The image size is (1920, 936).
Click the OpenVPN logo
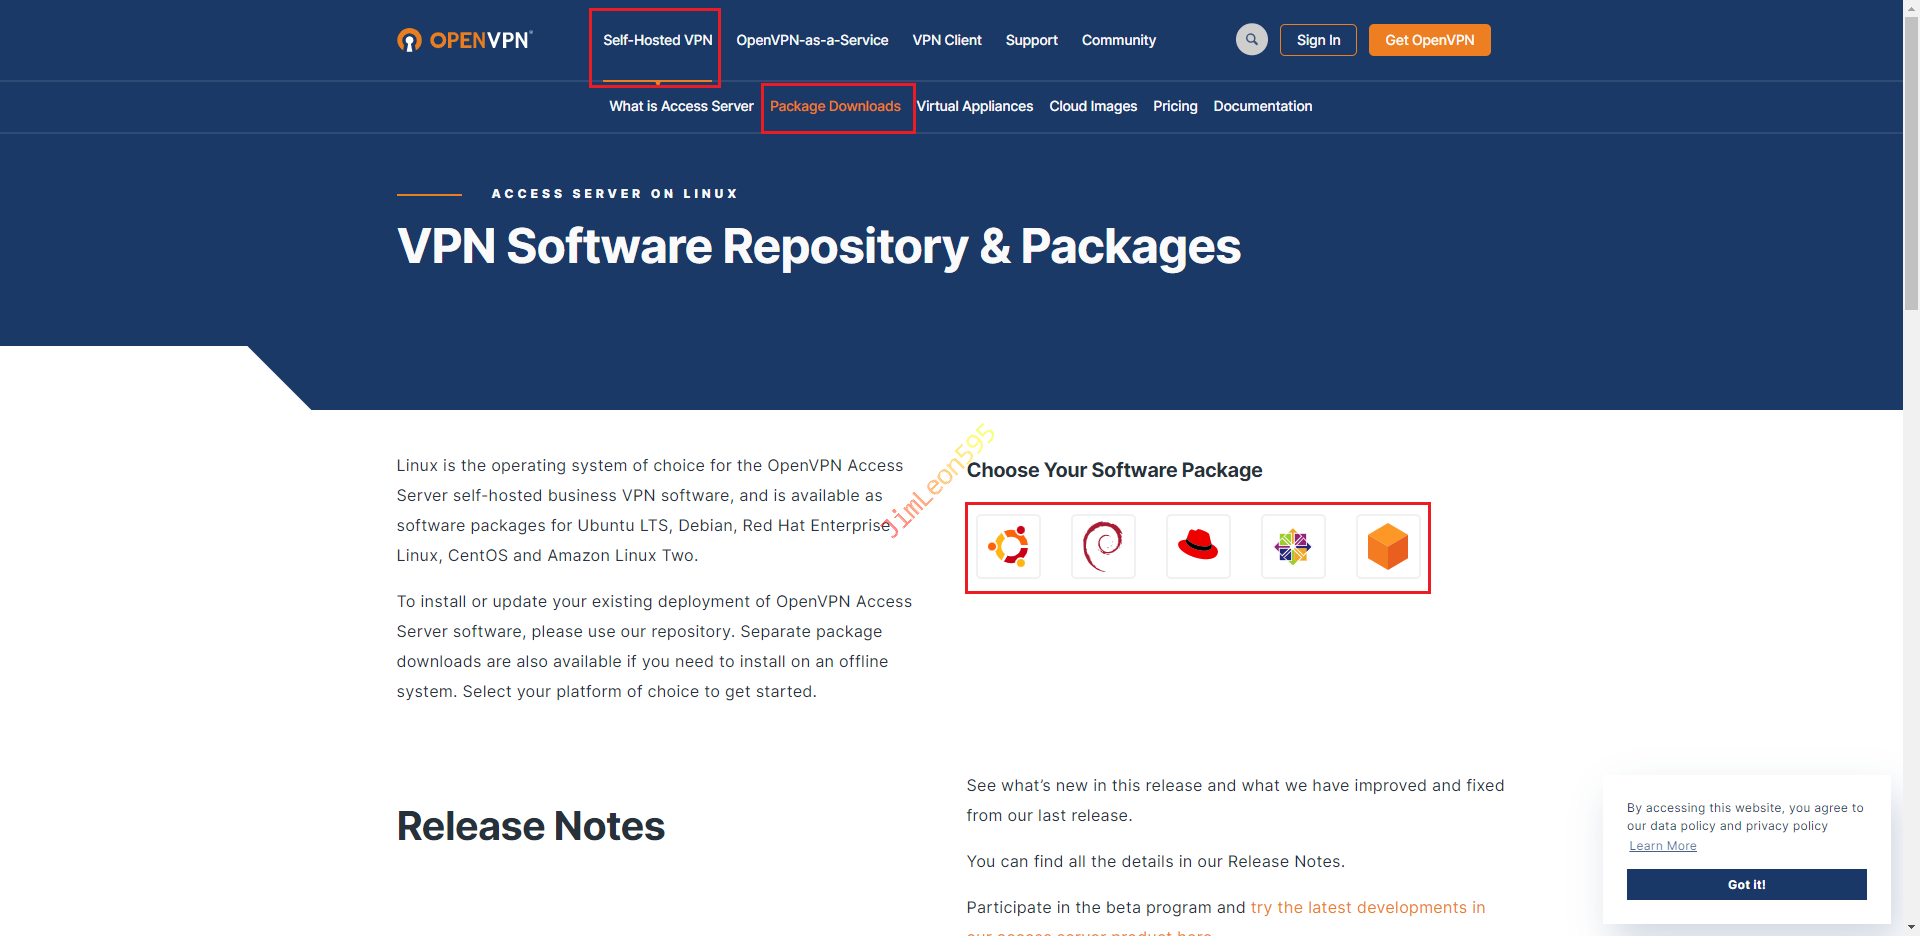(465, 40)
